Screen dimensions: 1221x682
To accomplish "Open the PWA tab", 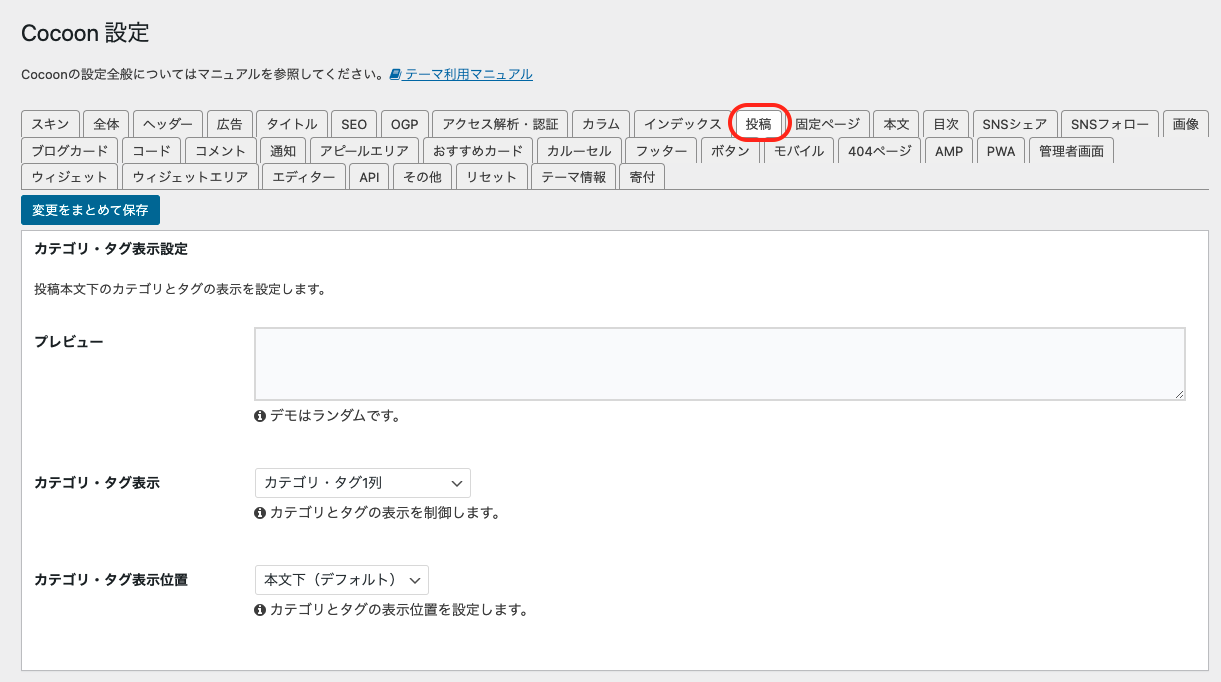I will (x=1001, y=151).
